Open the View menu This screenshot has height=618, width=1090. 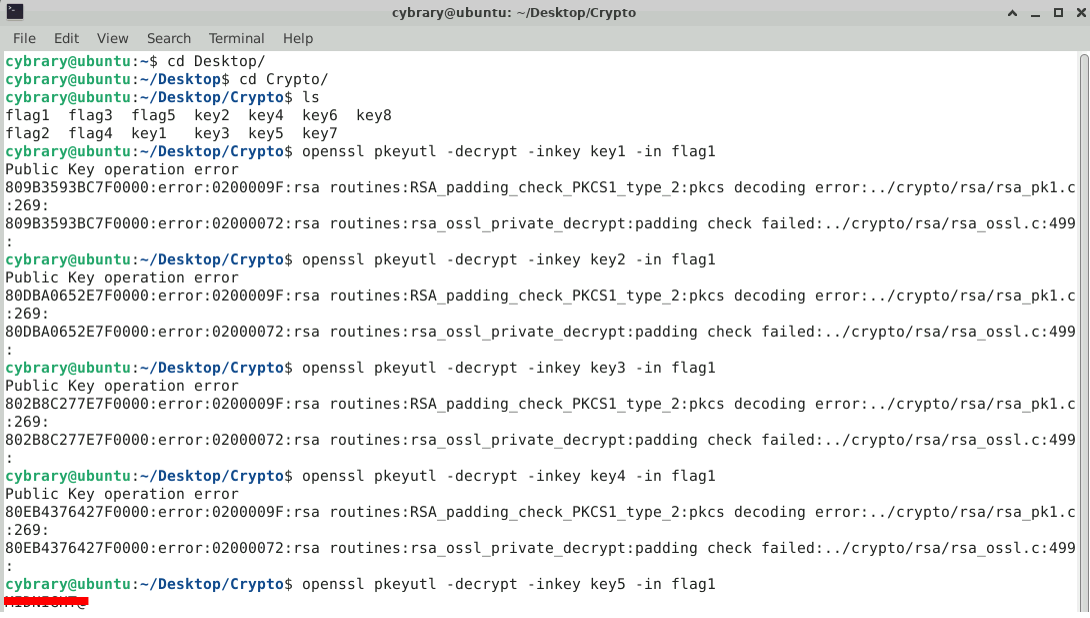(x=112, y=38)
